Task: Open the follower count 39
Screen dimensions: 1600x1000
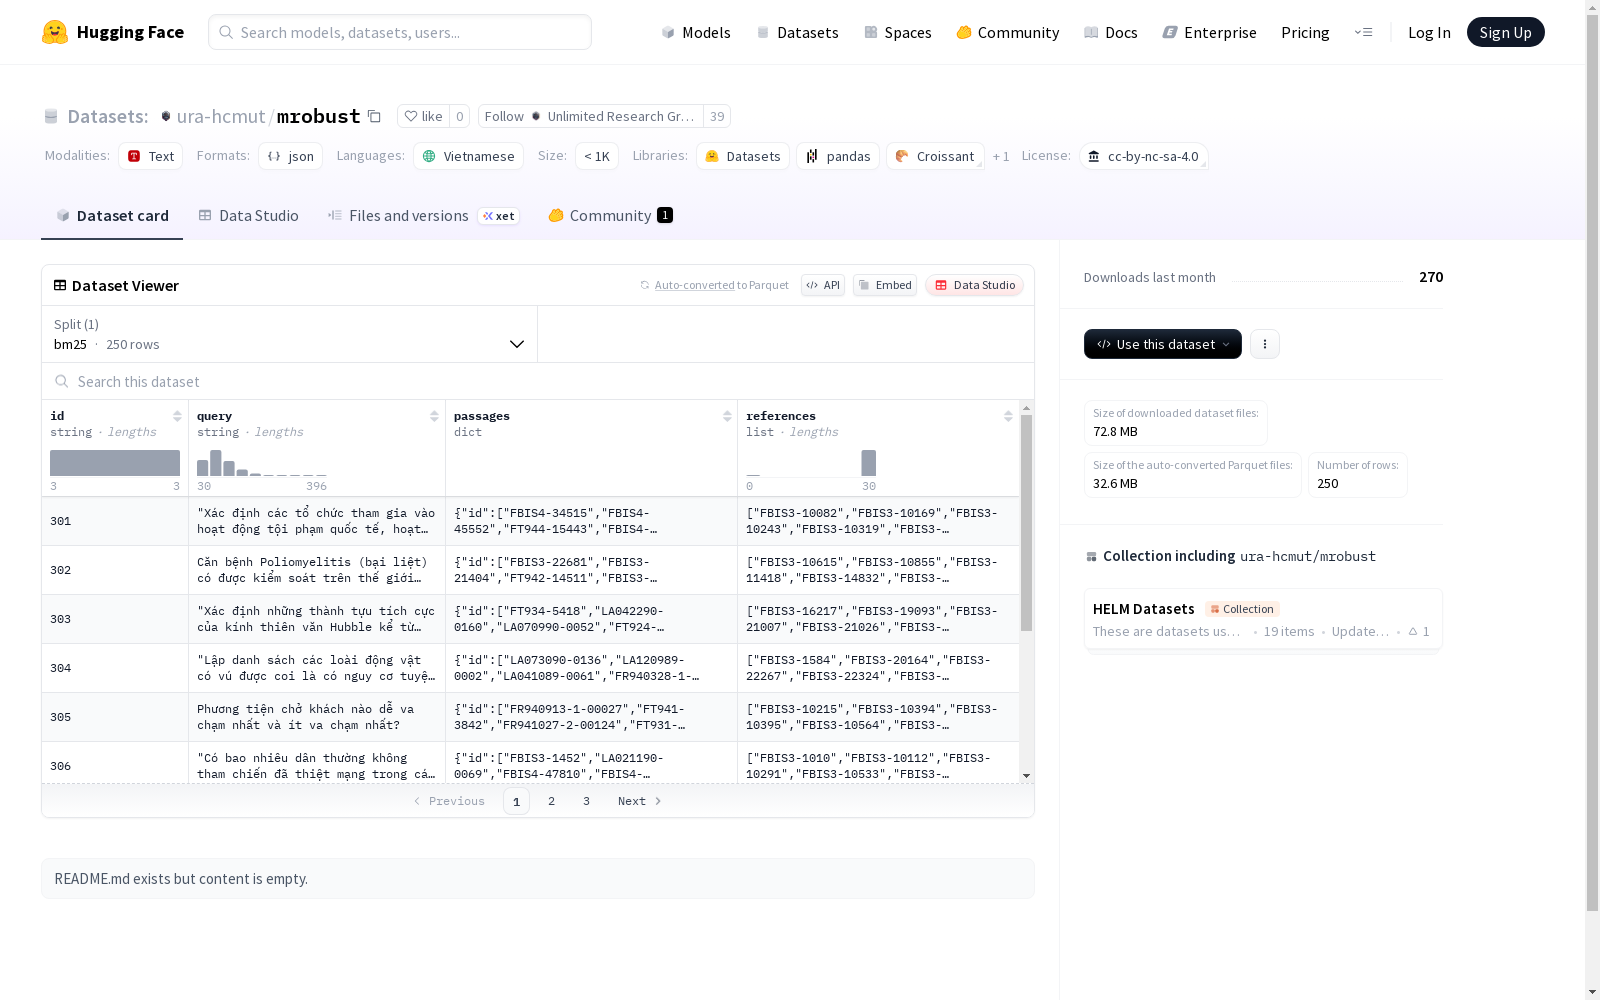Action: [x=717, y=116]
